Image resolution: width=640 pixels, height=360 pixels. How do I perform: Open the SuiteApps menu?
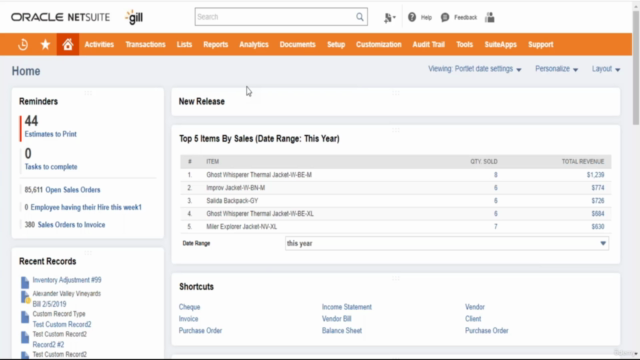(x=500, y=44)
